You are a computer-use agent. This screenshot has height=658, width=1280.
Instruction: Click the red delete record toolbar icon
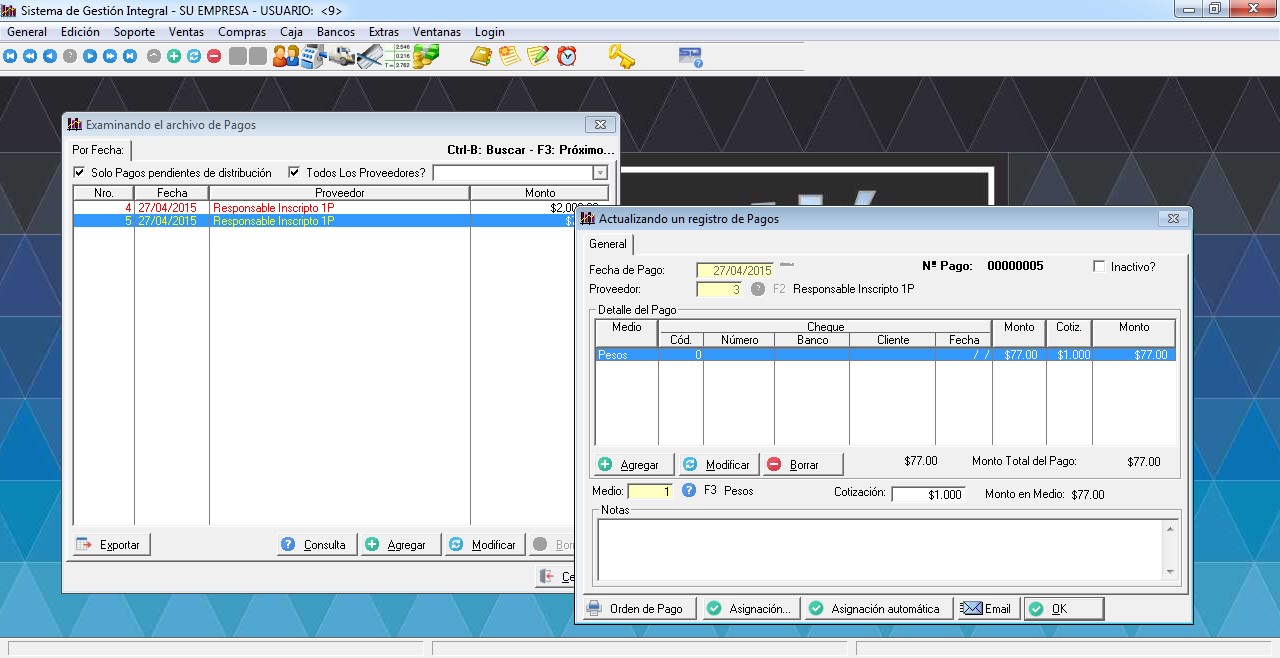(x=214, y=57)
